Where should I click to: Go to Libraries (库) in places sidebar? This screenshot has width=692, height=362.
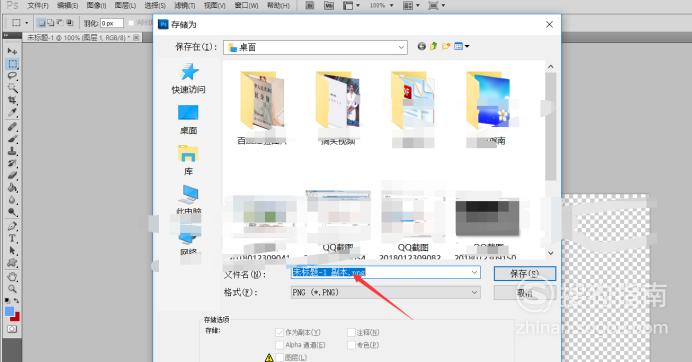click(x=188, y=160)
